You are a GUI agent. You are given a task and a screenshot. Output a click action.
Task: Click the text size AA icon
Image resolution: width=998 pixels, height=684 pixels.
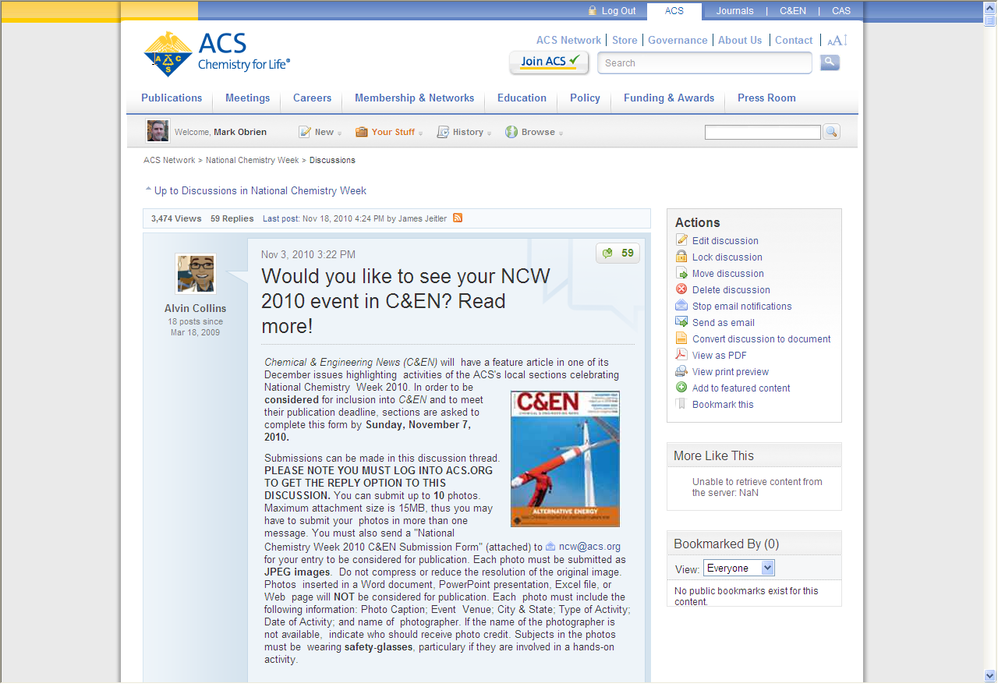click(837, 41)
